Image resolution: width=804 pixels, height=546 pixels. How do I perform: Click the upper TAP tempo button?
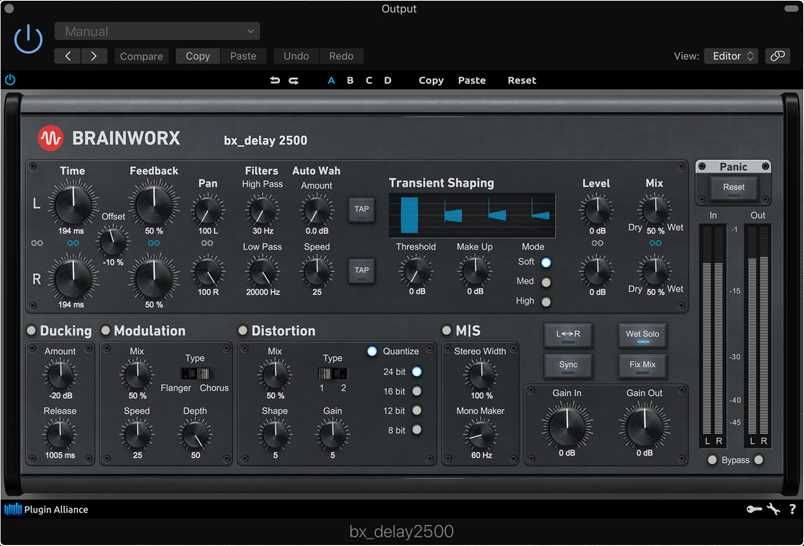(x=361, y=210)
